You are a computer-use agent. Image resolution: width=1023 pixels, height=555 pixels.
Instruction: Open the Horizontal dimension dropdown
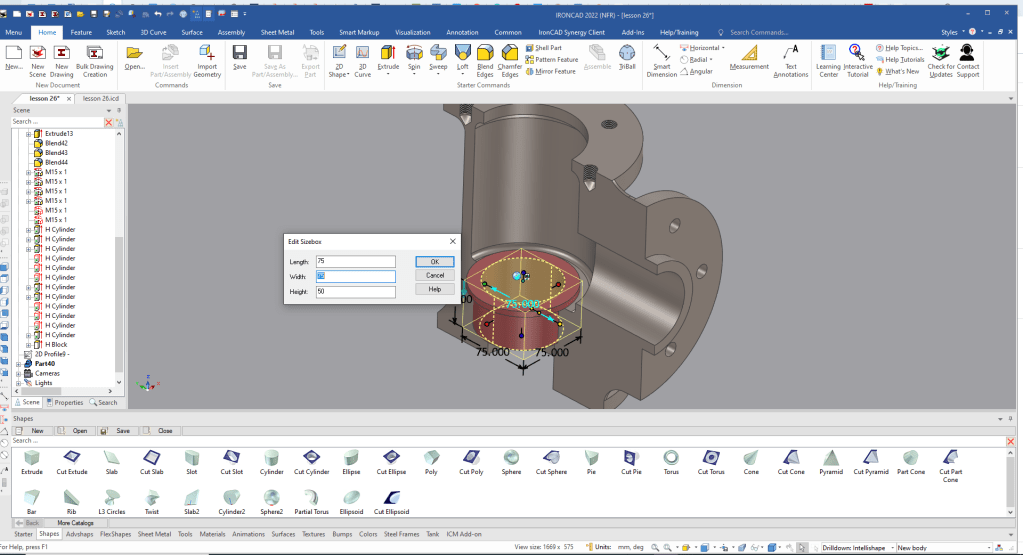[724, 47]
